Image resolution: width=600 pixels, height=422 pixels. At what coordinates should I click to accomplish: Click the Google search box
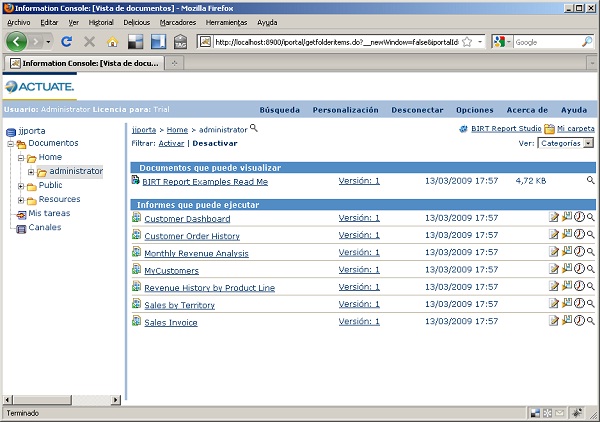coord(547,42)
